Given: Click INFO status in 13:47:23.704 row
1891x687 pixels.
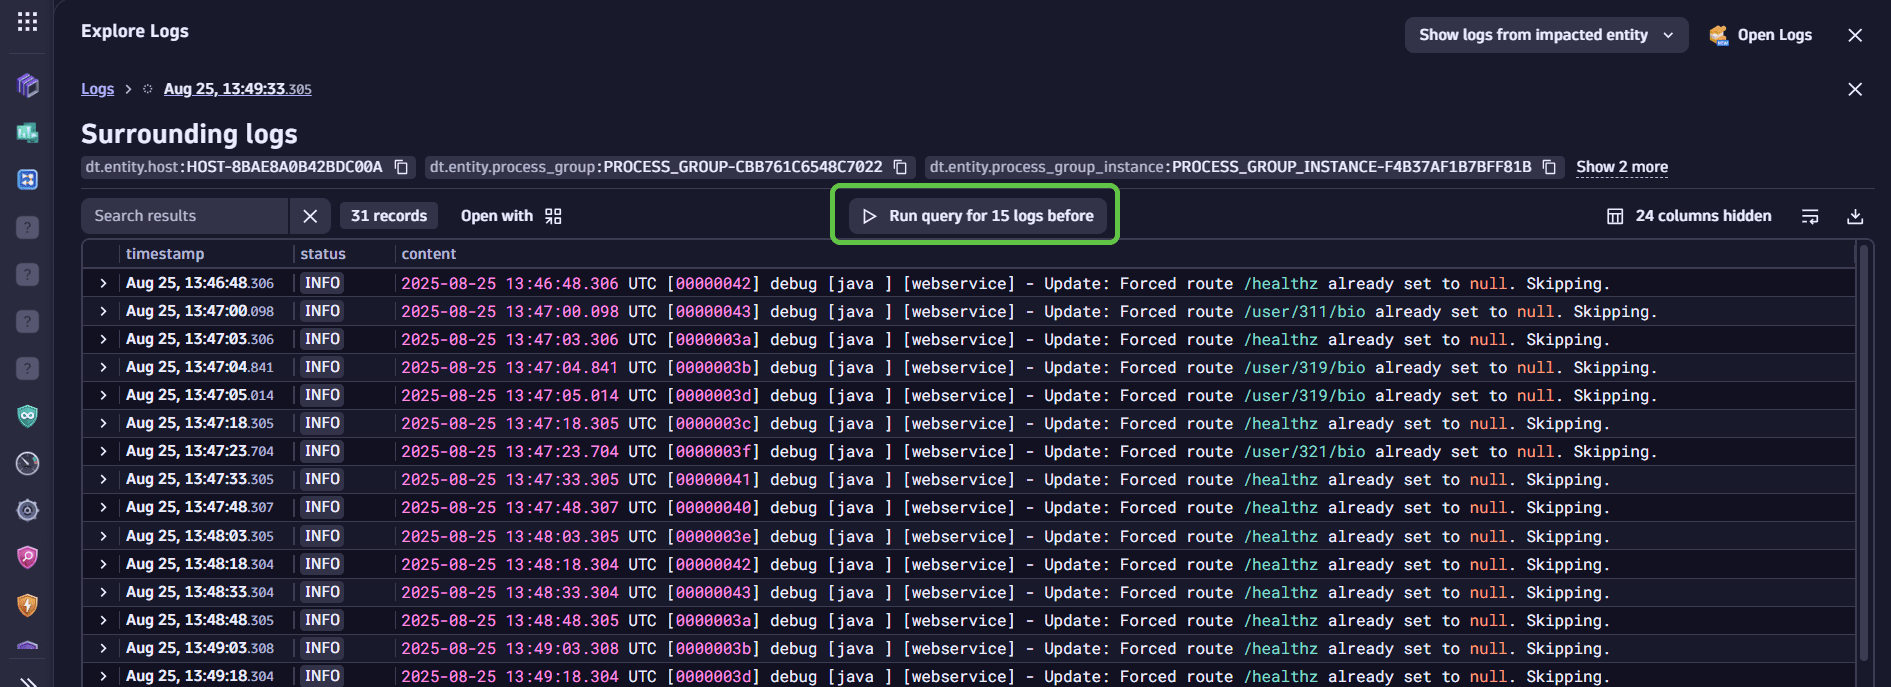Looking at the screenshot, I should [322, 451].
